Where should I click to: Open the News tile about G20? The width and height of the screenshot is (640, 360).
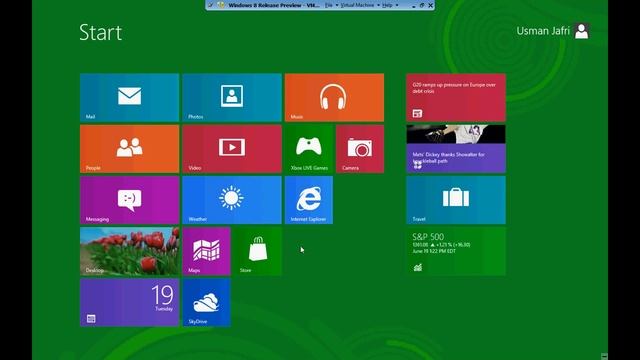click(456, 98)
